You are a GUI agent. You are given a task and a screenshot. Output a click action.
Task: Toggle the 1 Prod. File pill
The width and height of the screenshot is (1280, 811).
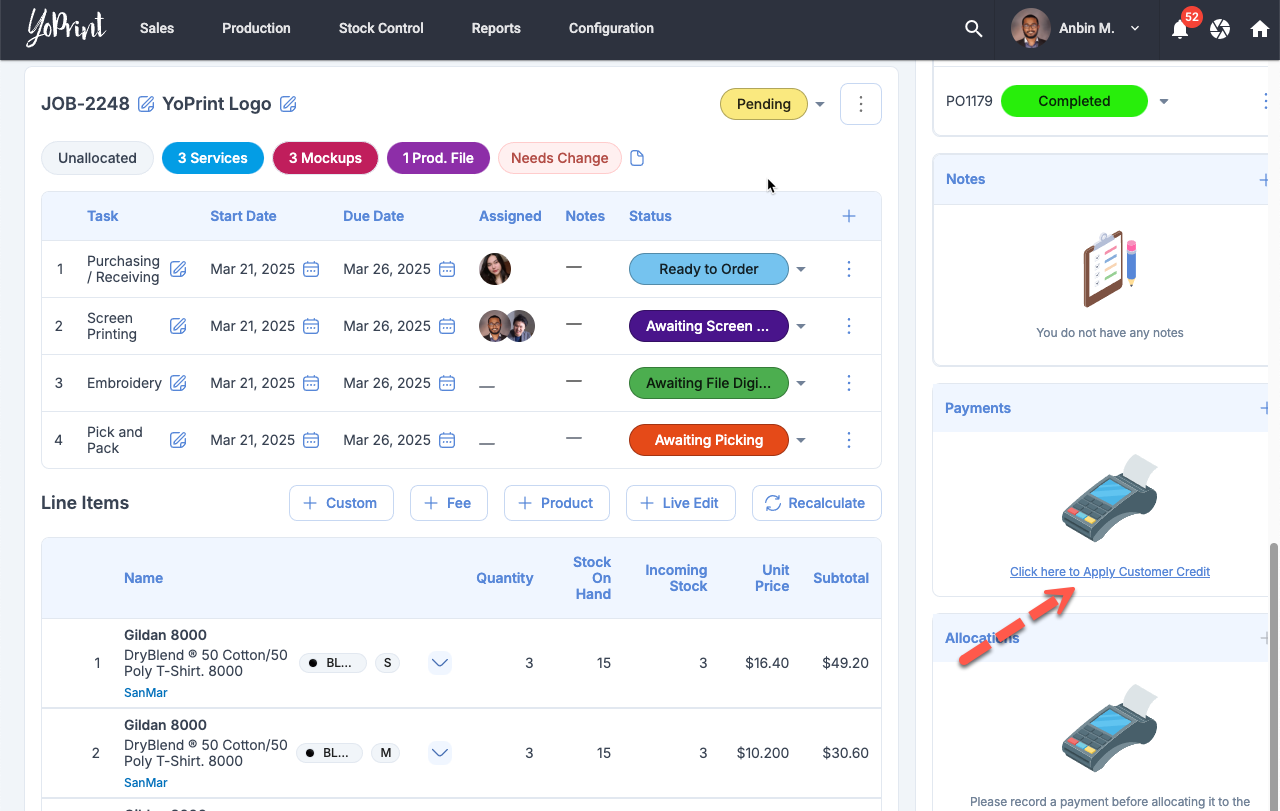(x=437, y=158)
